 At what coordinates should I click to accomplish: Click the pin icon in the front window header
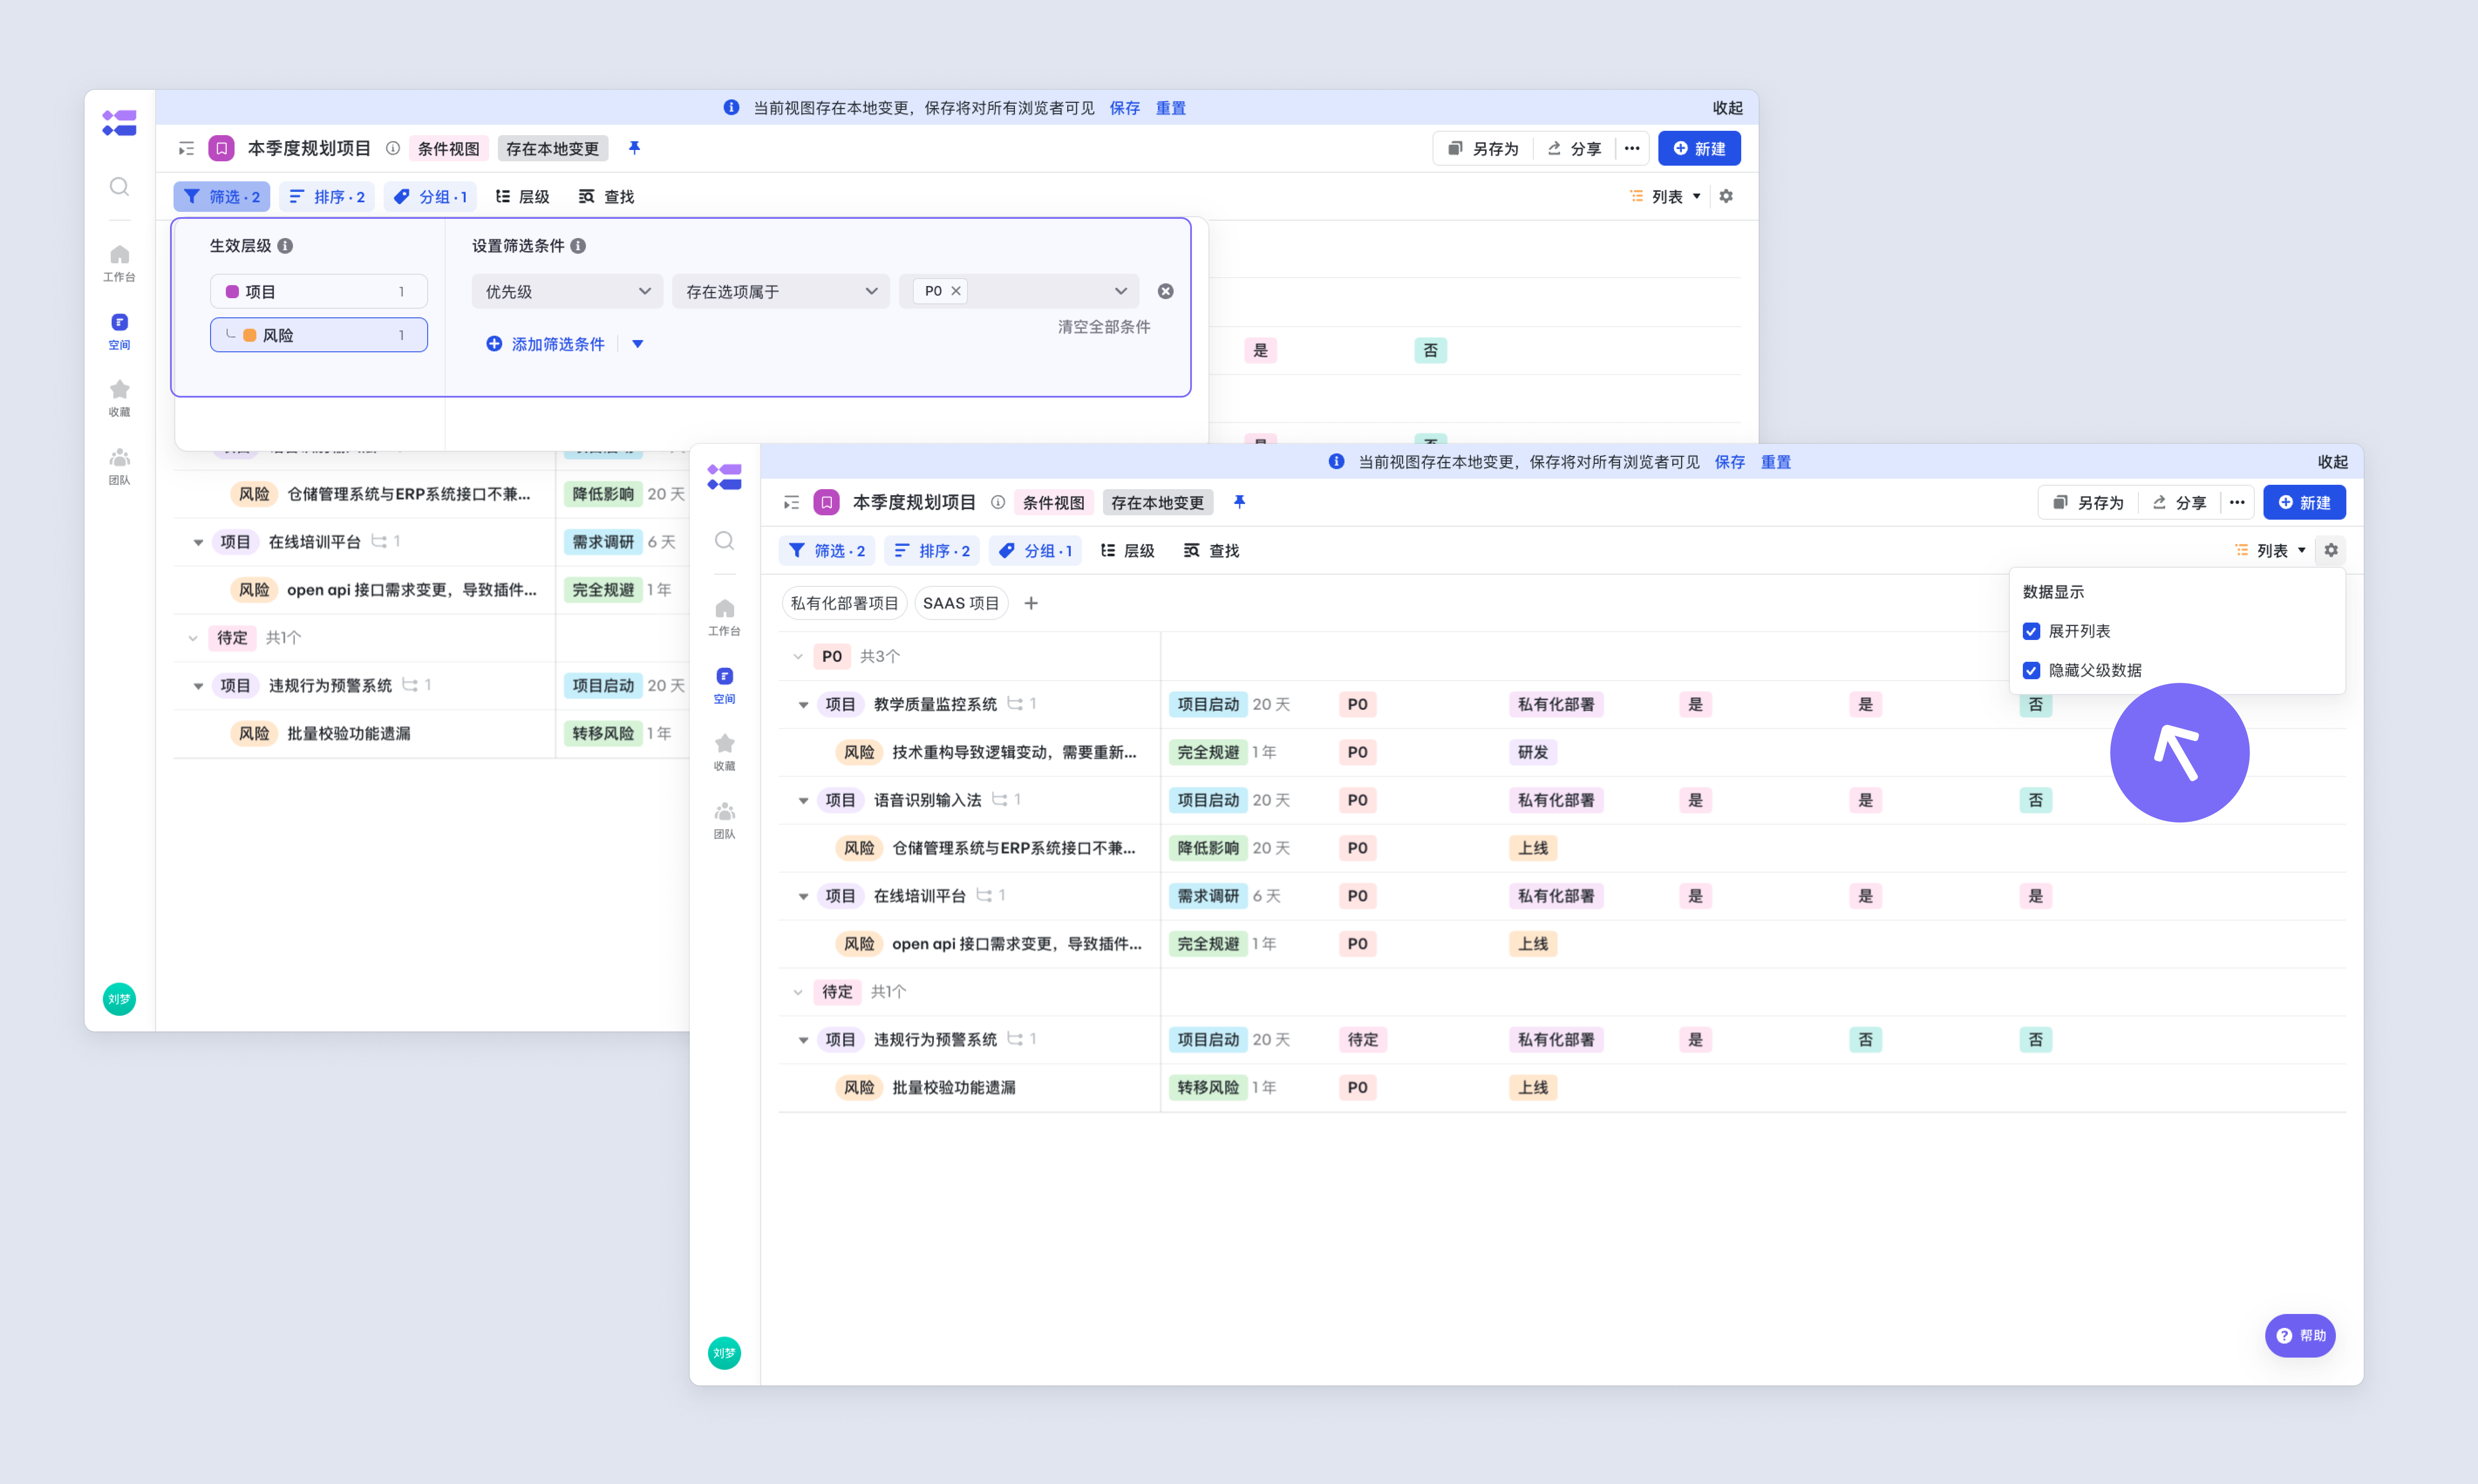point(1239,502)
